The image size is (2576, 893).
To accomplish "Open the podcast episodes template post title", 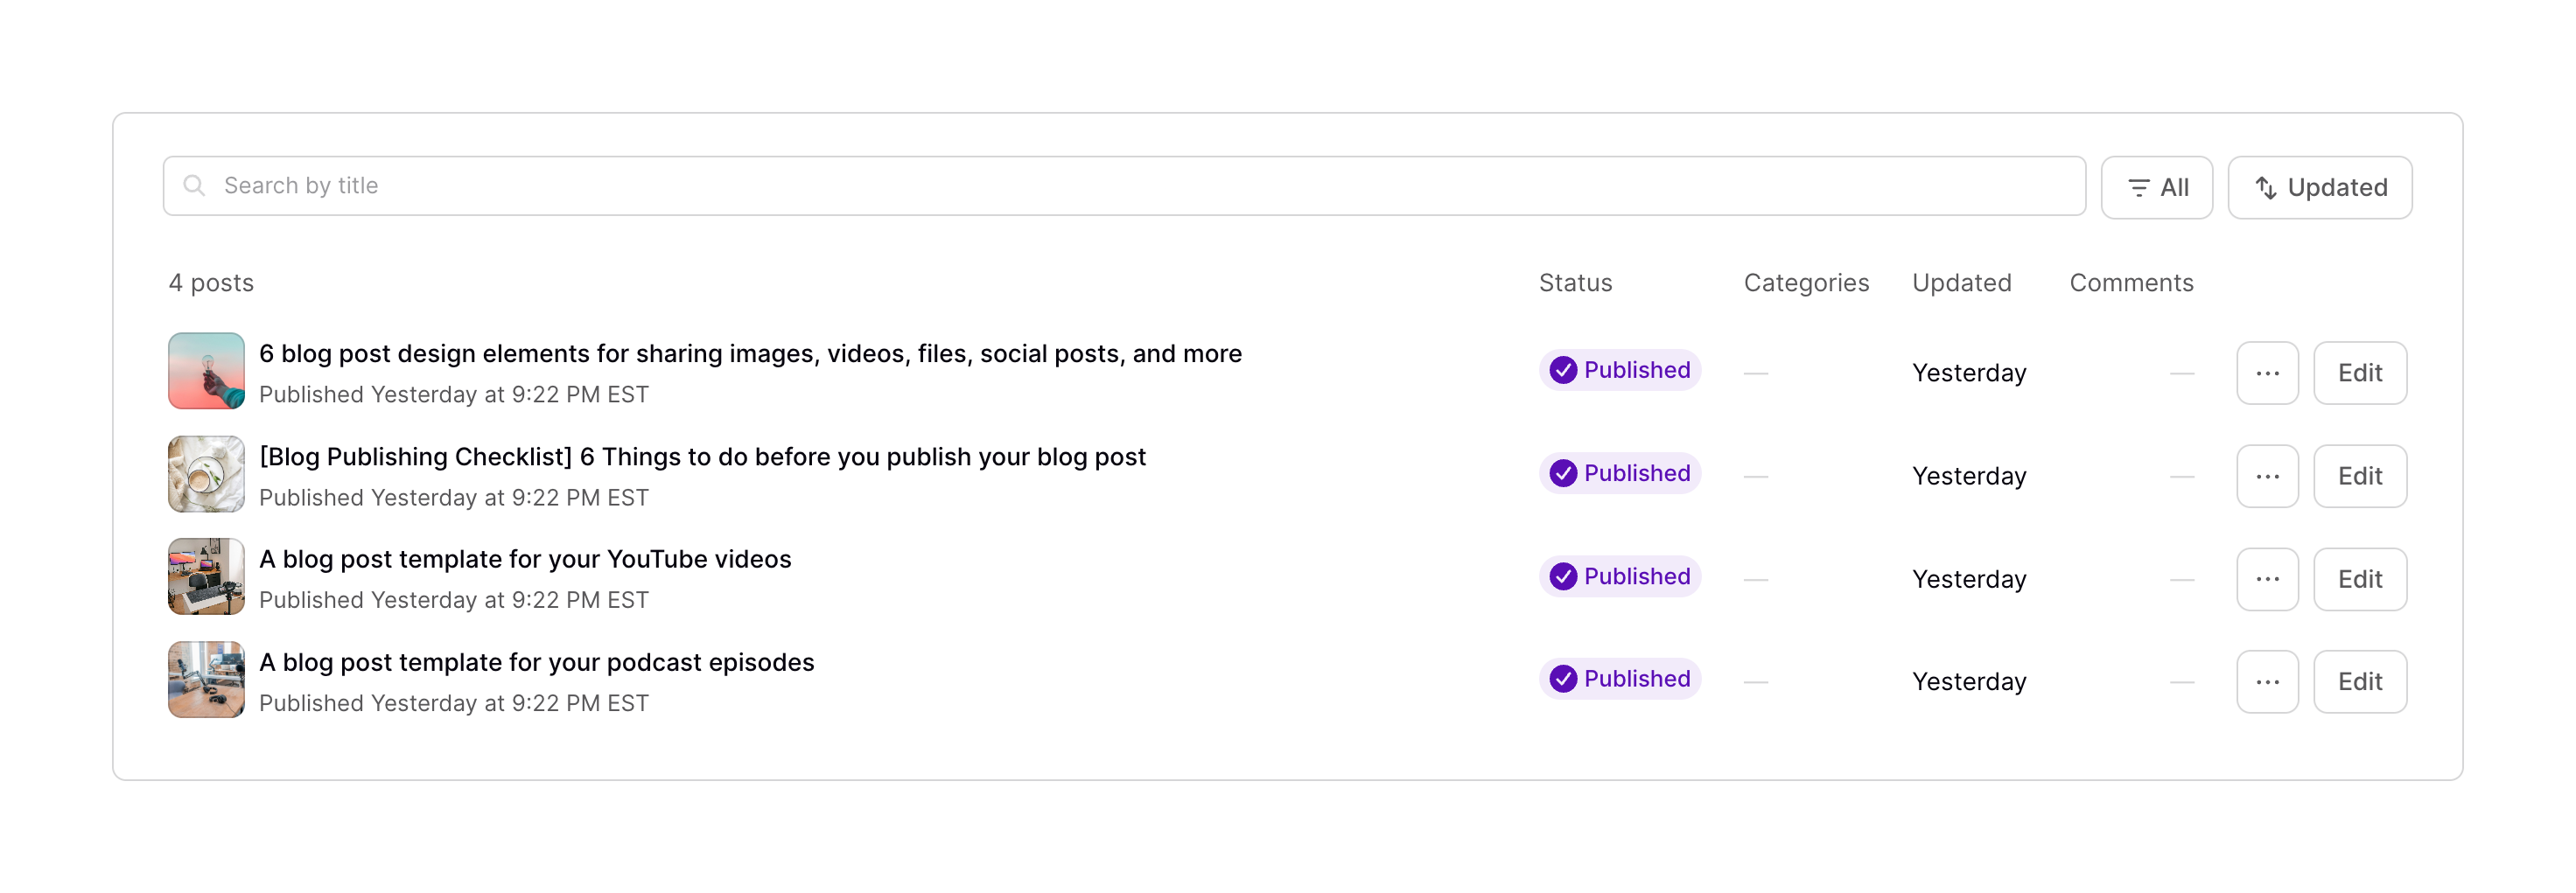I will tap(536, 662).
